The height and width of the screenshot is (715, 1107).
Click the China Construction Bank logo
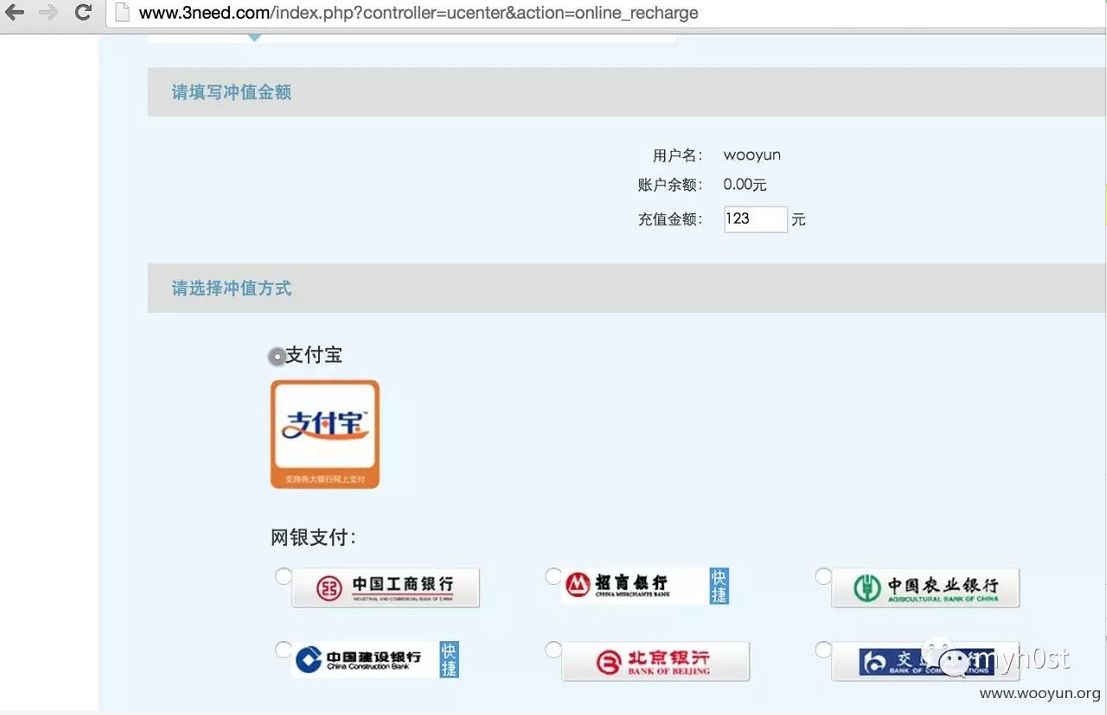coord(375,659)
